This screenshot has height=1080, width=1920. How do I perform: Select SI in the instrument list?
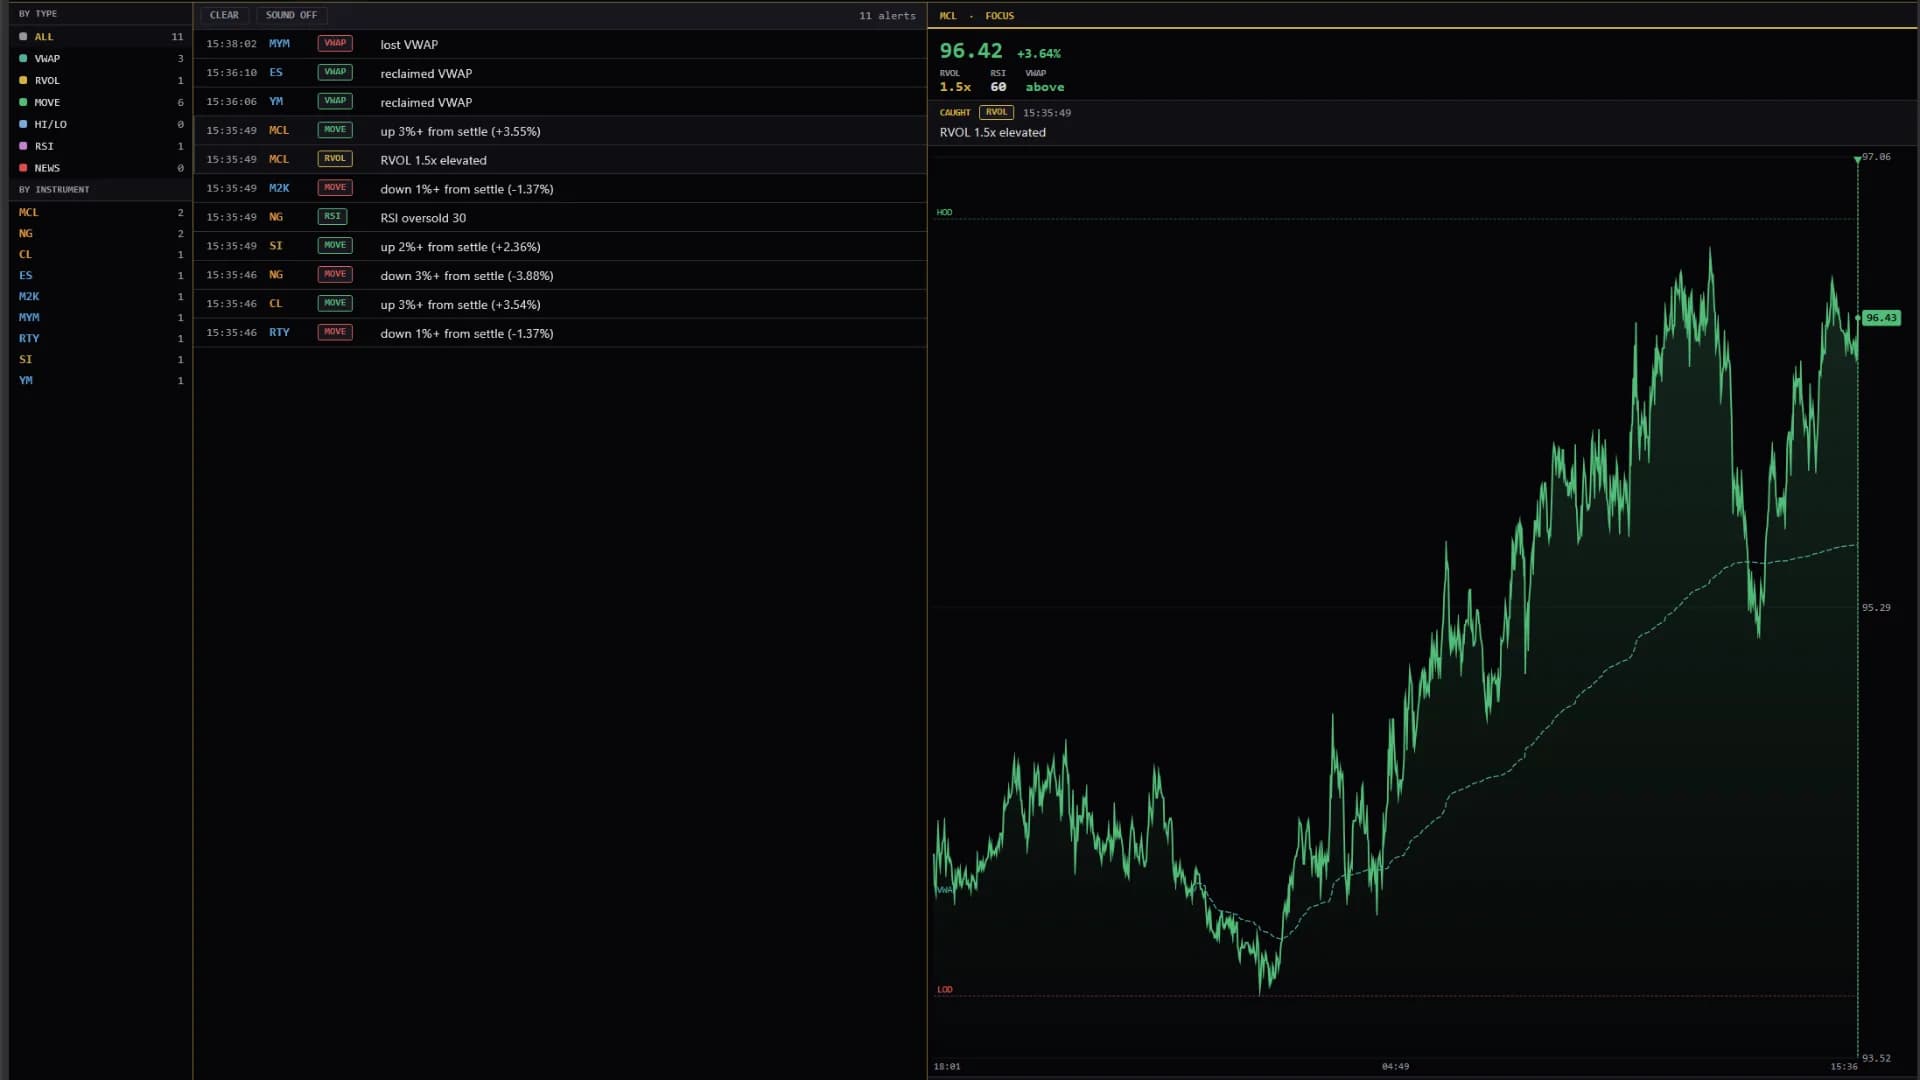[100, 359]
